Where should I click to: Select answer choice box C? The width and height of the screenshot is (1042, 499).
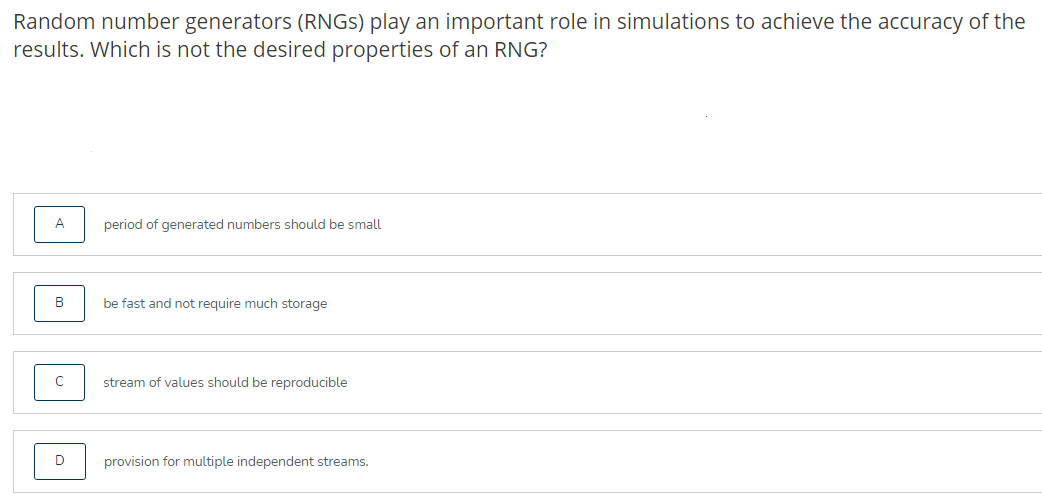[x=59, y=382]
